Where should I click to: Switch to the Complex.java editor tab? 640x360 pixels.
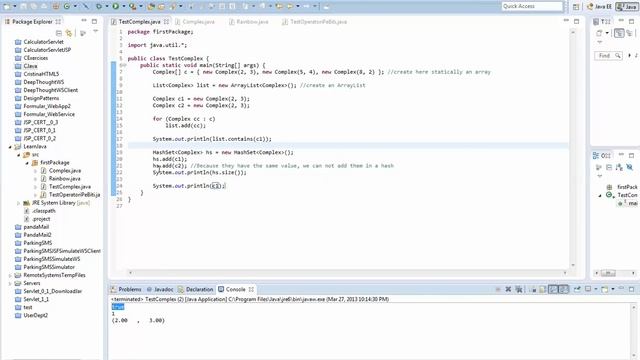coord(198,22)
